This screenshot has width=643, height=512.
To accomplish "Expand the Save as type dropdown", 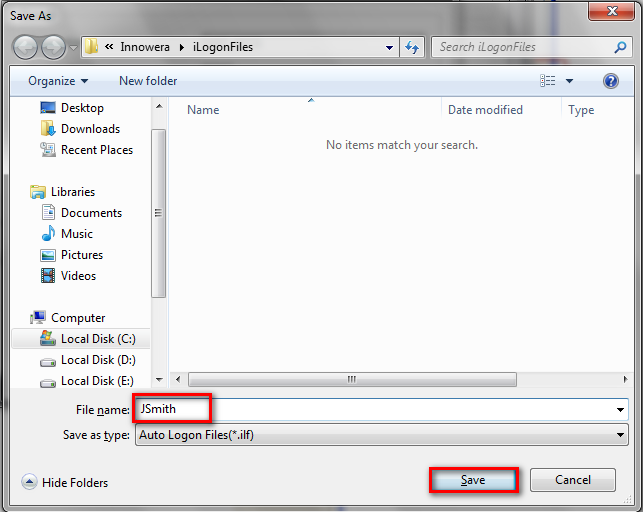I will [620, 435].
